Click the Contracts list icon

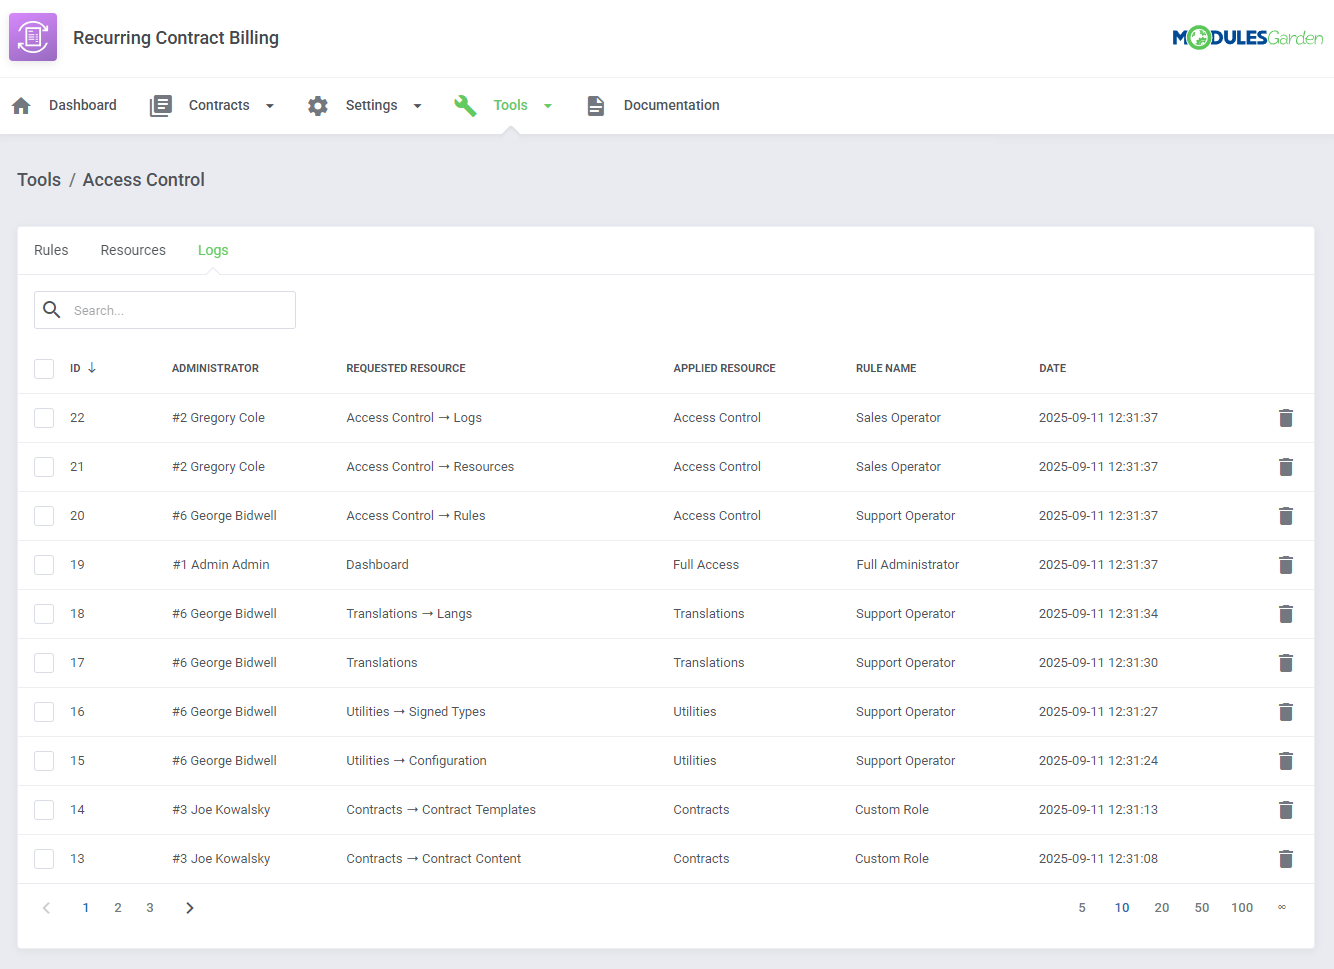[161, 105]
